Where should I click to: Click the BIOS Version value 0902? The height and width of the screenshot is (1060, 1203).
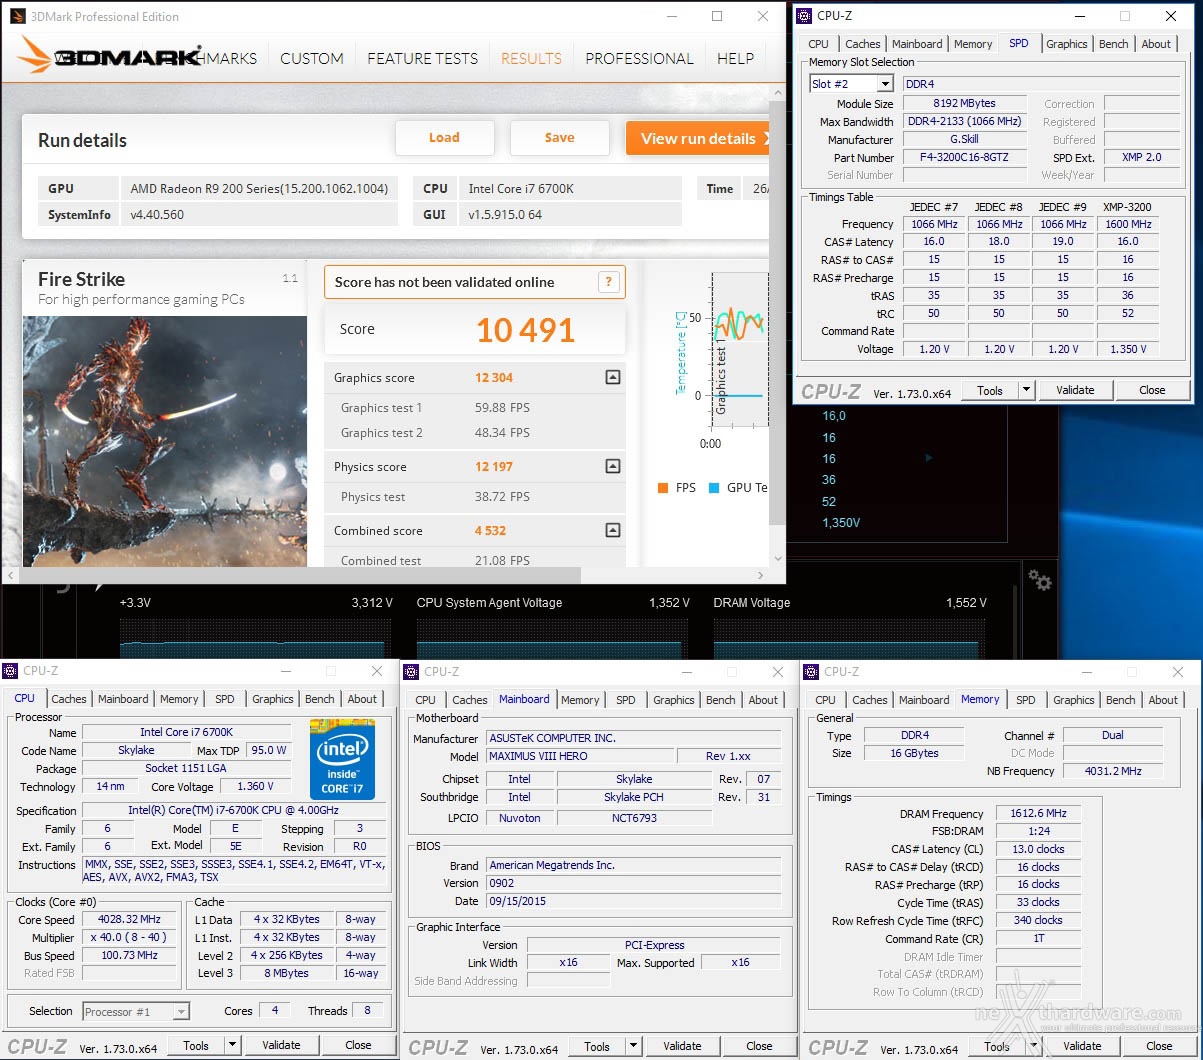[x=633, y=883]
